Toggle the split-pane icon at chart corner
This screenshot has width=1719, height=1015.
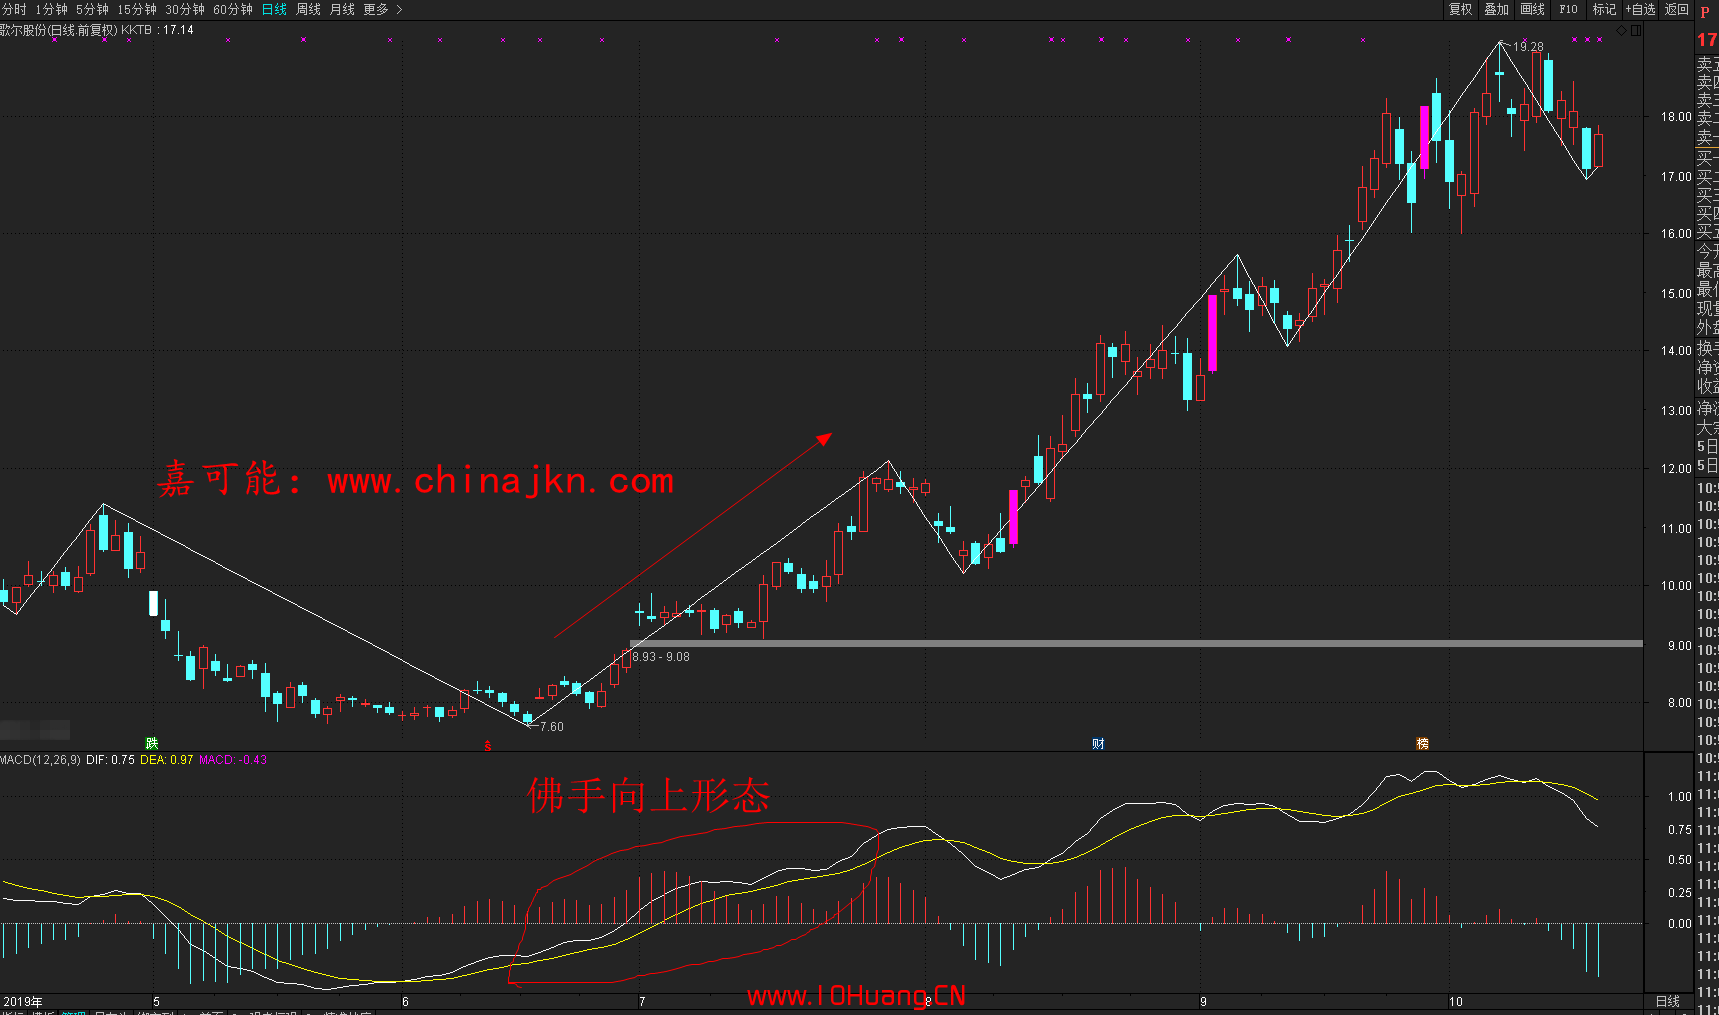[x=1636, y=30]
